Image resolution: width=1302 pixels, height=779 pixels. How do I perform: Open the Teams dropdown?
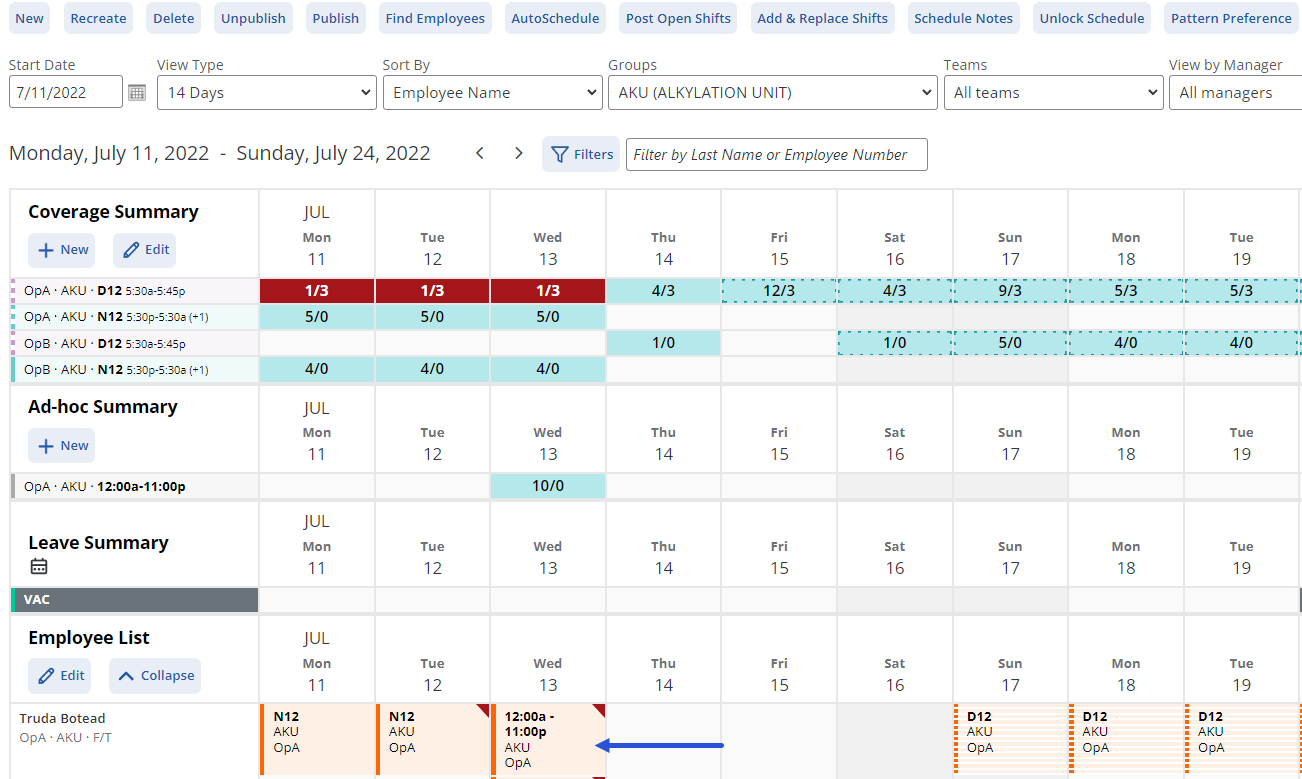click(x=1052, y=93)
